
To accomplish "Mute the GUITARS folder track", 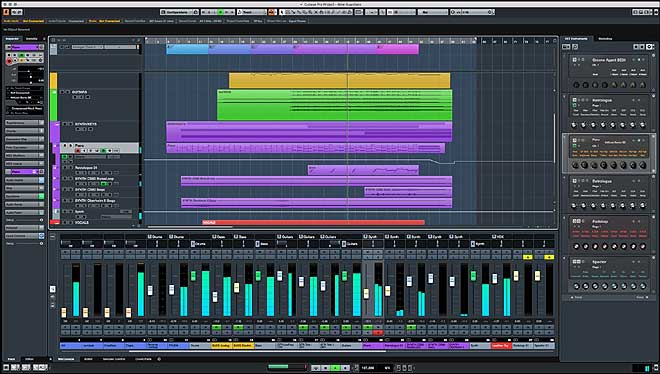I will click(62, 92).
